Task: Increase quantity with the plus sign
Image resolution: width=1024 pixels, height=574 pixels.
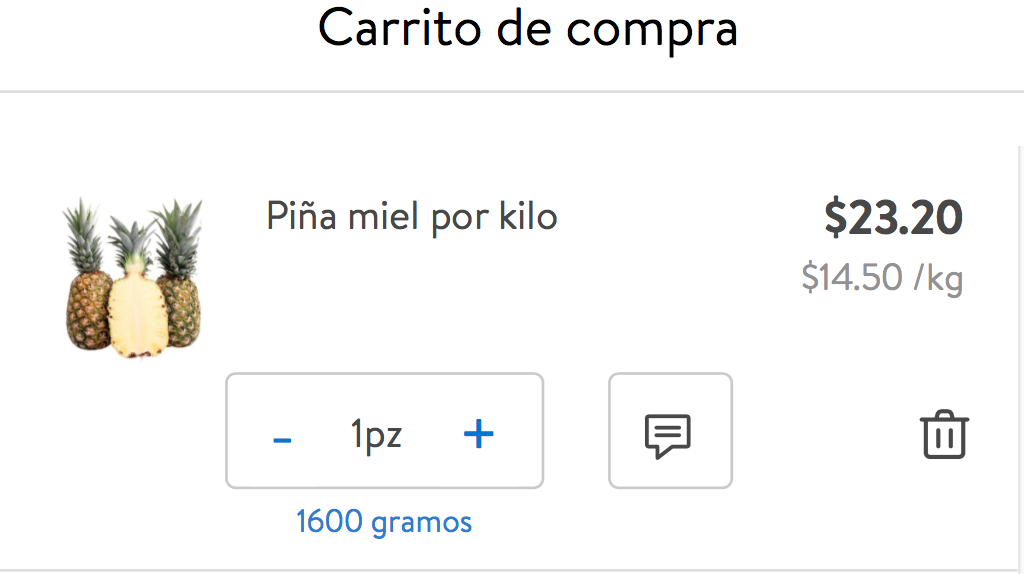Action: coord(479,433)
